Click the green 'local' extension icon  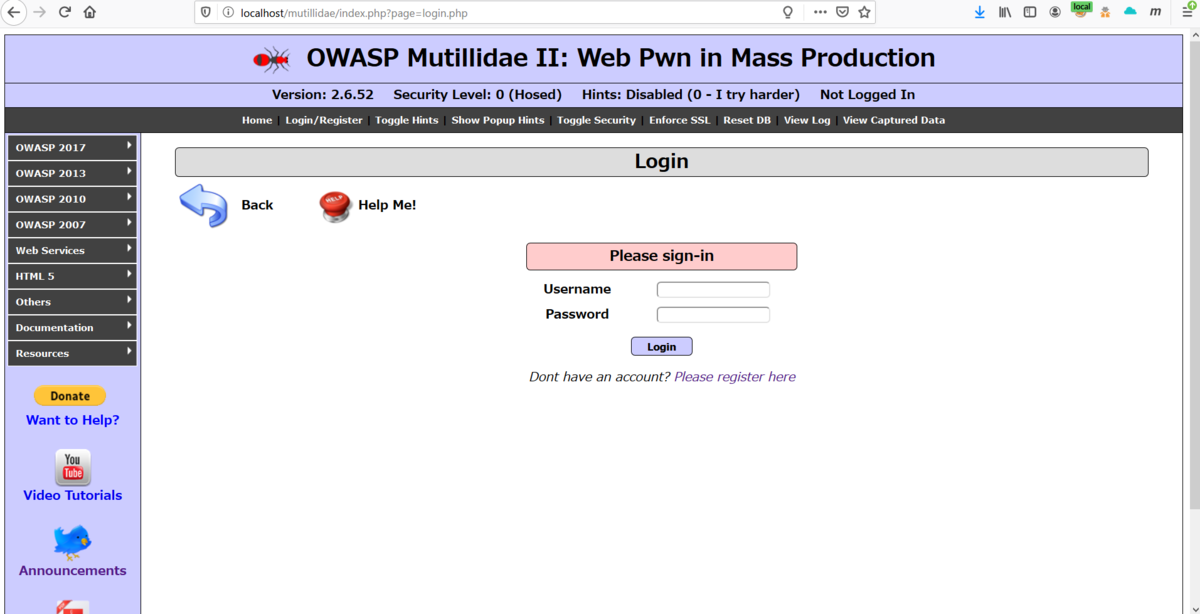click(1081, 9)
